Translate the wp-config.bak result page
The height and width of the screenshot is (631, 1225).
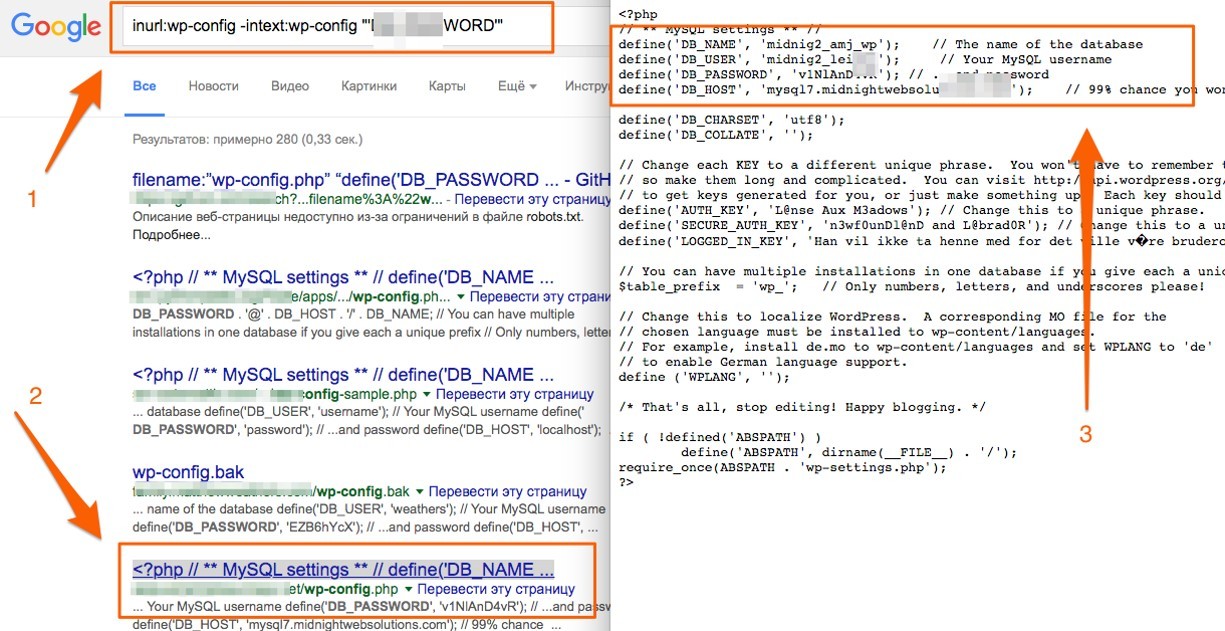pos(508,492)
